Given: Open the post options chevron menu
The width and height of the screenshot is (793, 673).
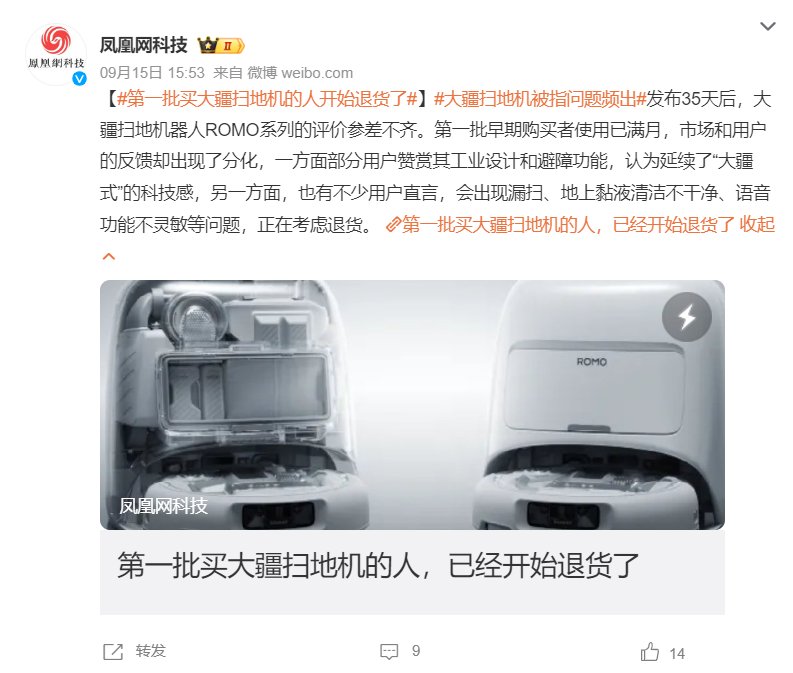Looking at the screenshot, I should click(768, 26).
